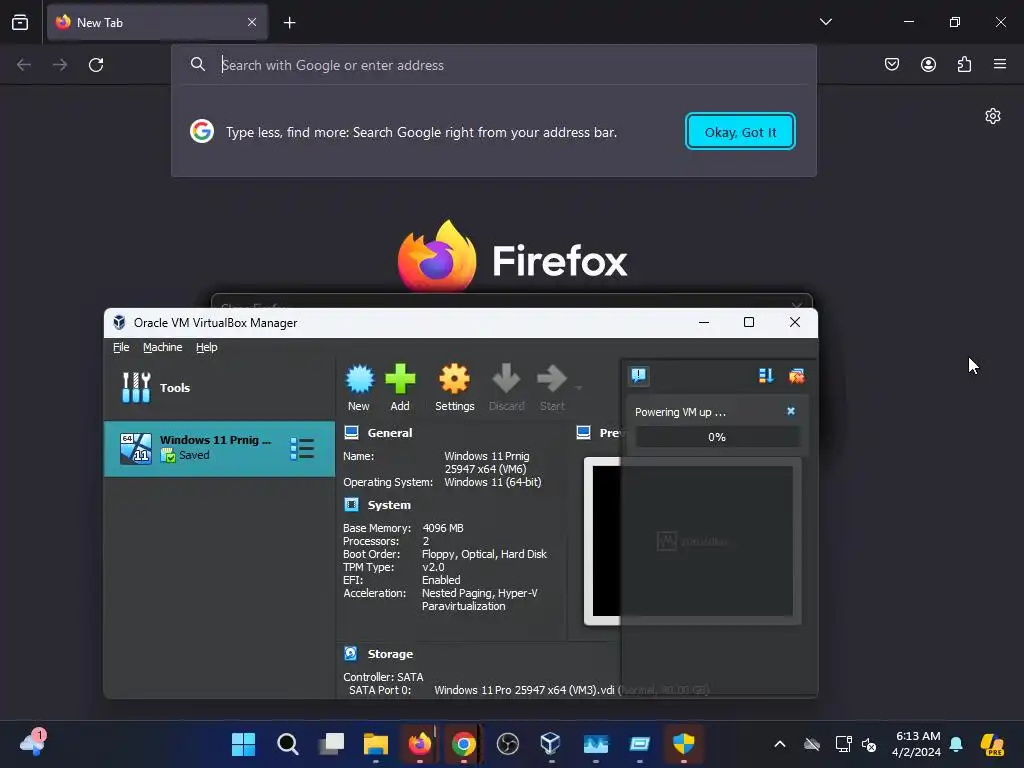Open the File menu in VirtualBox
Screen dimensions: 1024x768
(121, 347)
